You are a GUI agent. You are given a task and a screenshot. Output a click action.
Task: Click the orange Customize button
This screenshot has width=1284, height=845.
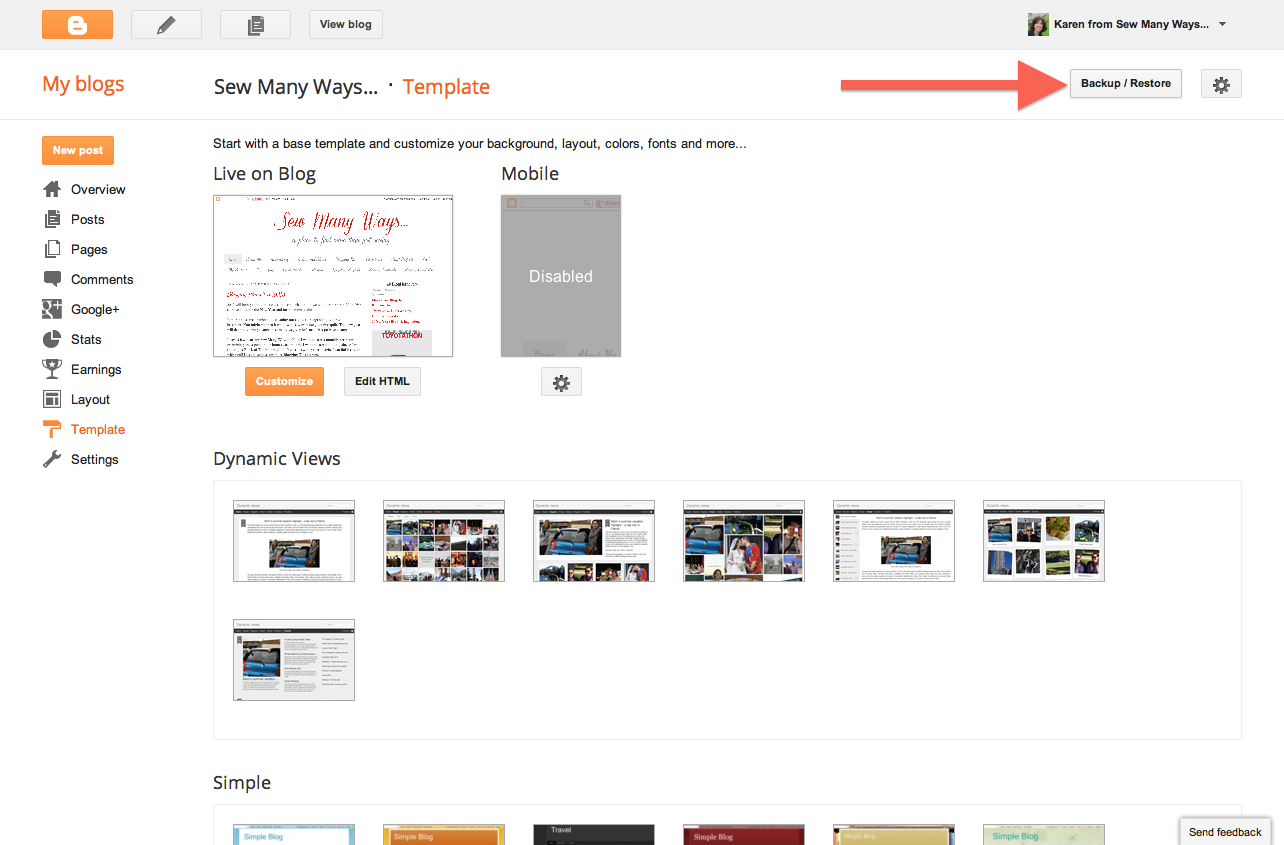coord(284,381)
